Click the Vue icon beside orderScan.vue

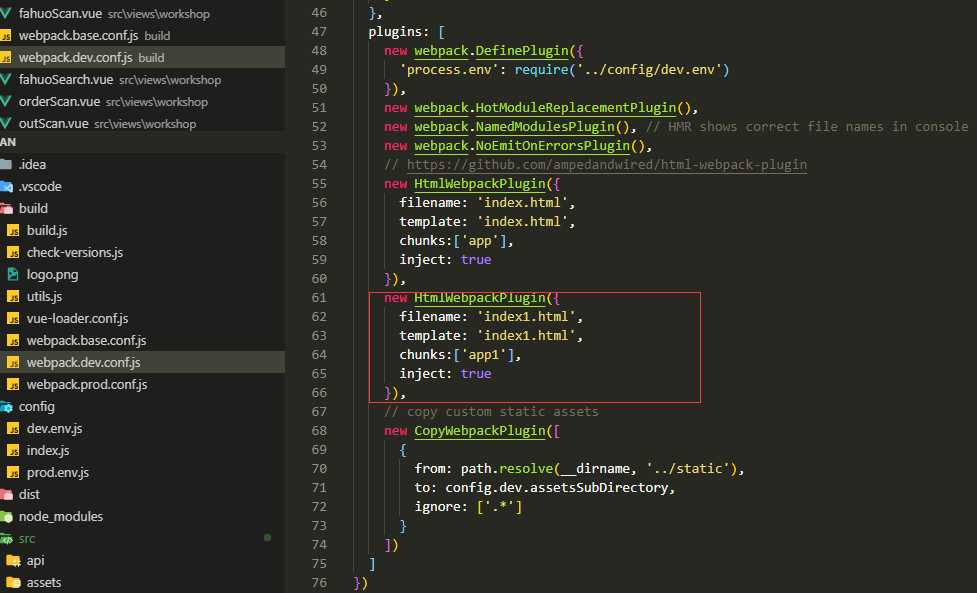tap(6, 102)
